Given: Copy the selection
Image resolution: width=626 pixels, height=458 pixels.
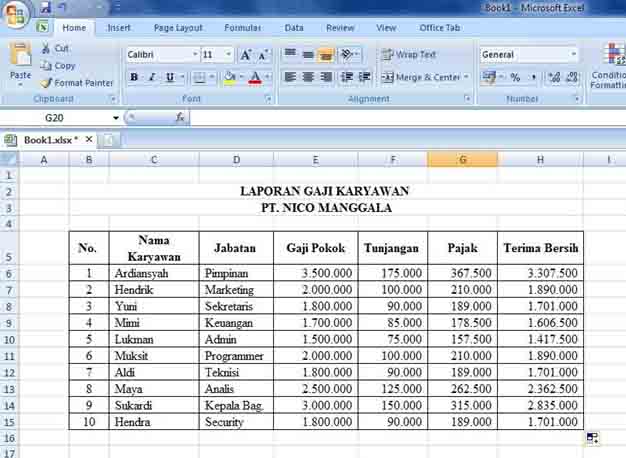Looking at the screenshot, I should pos(58,65).
